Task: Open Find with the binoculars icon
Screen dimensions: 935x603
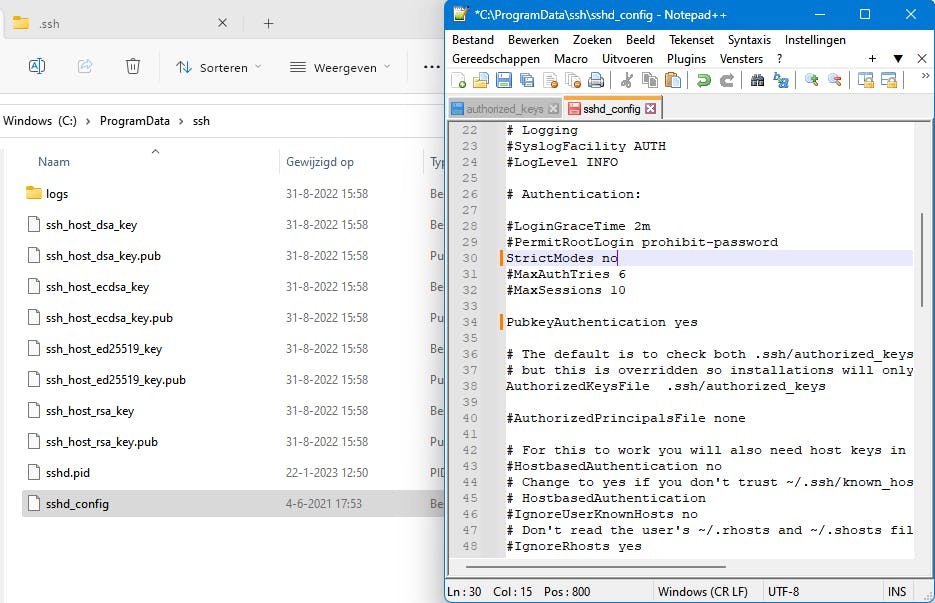Action: click(x=757, y=80)
